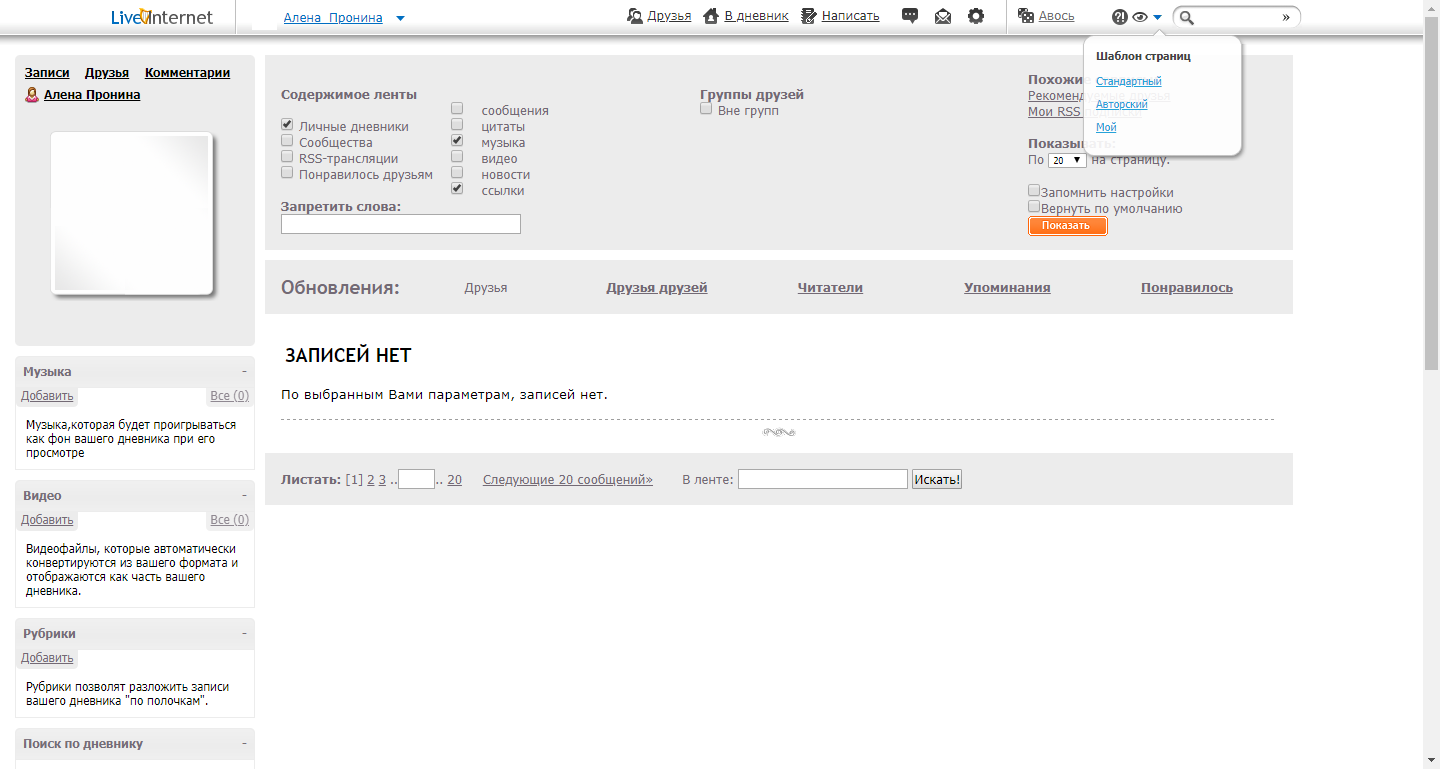Enable the RSS-трансляции checkbox

click(288, 157)
